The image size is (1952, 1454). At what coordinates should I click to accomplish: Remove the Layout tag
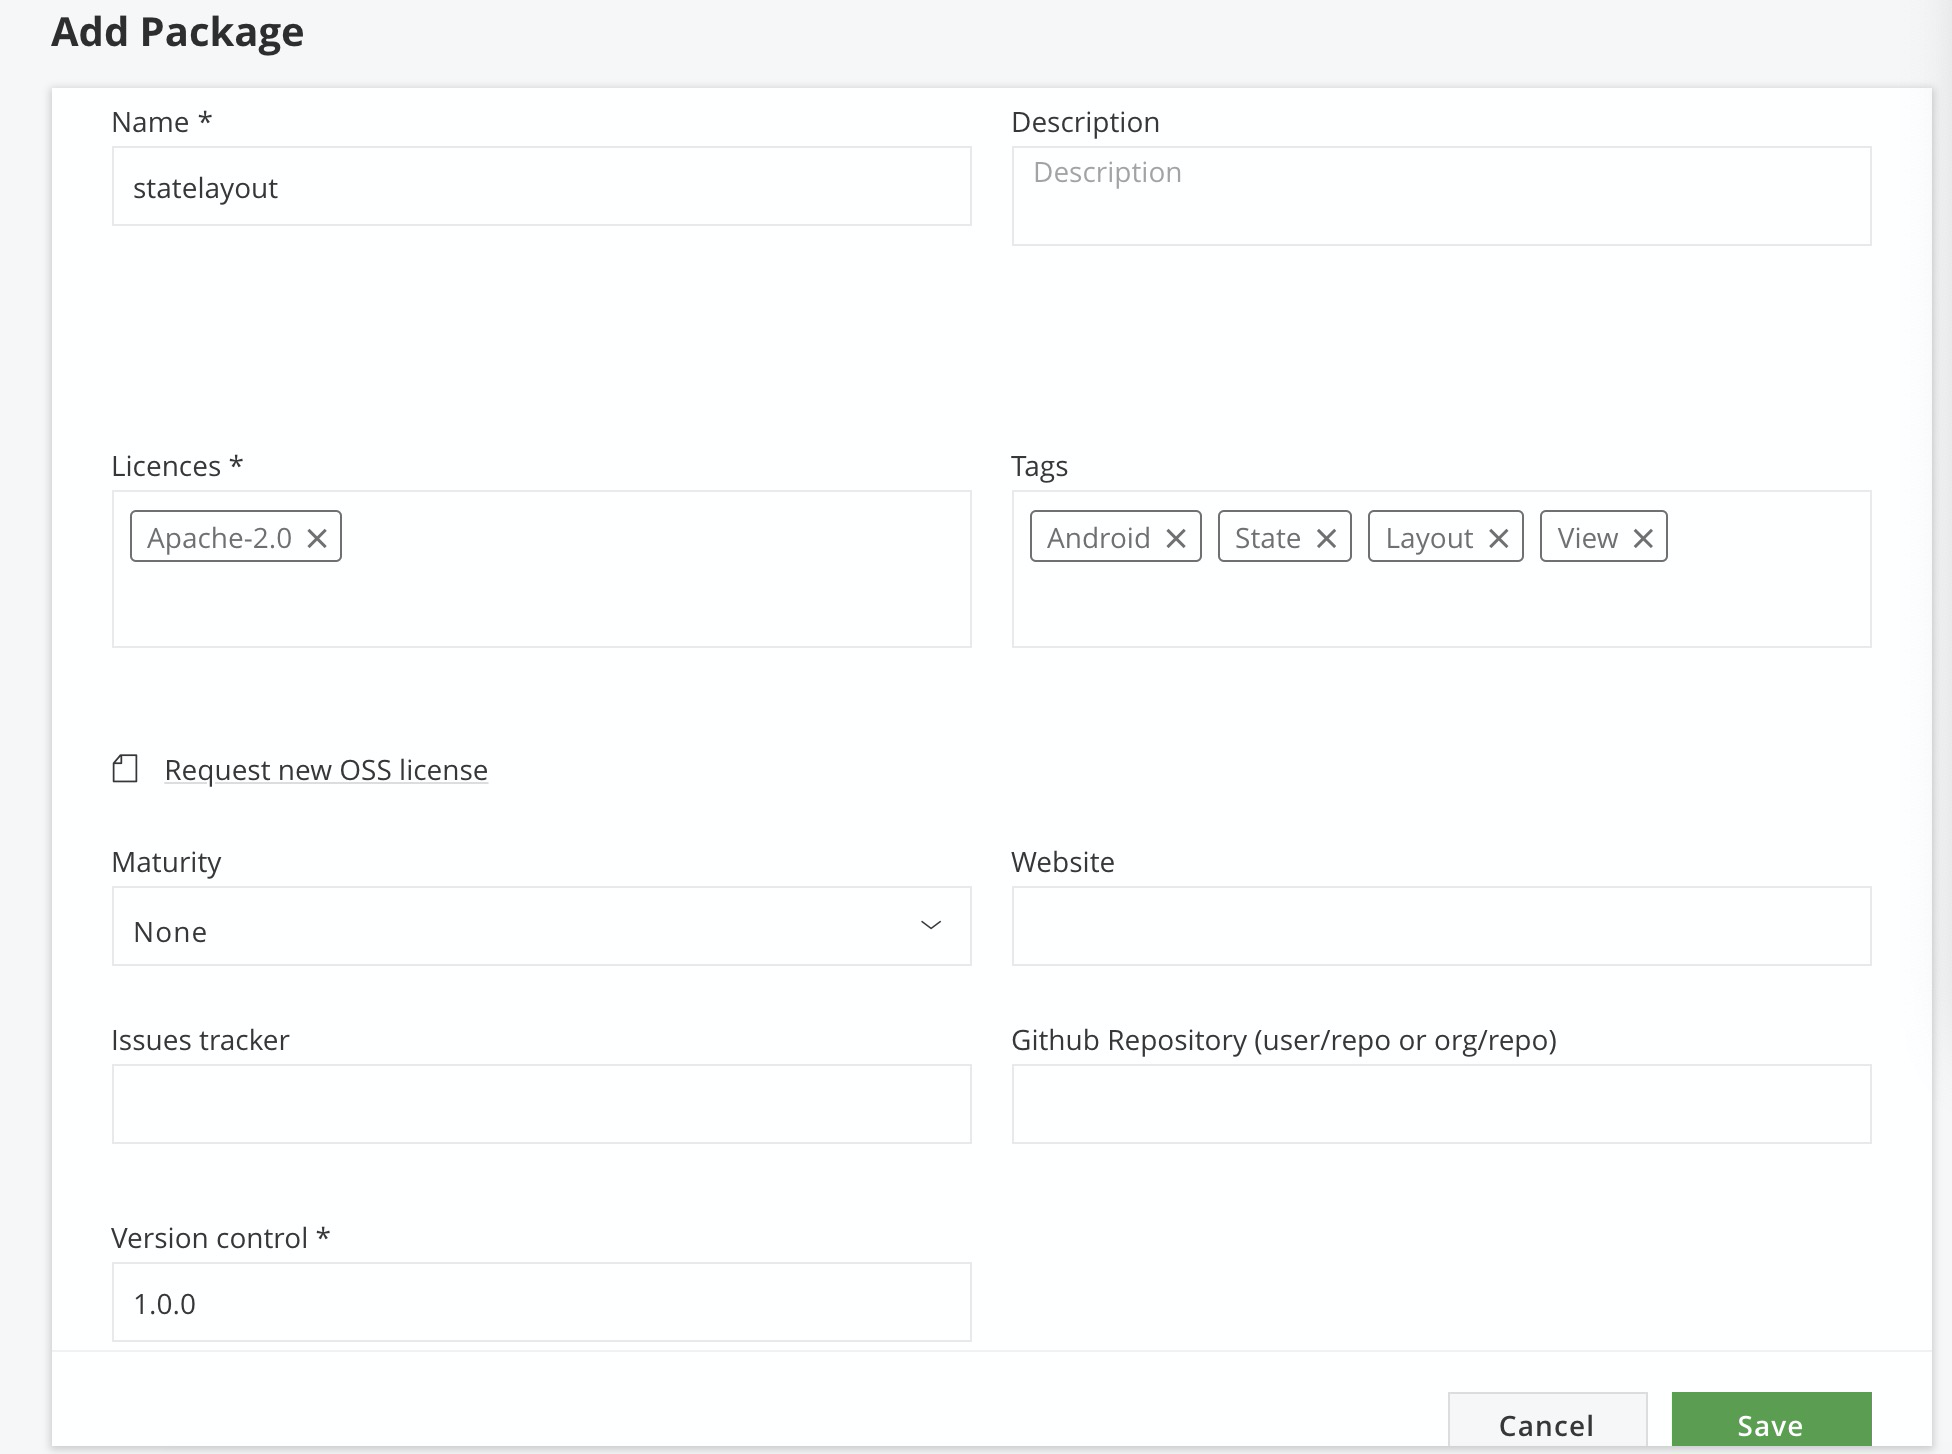pyautogui.click(x=1498, y=538)
